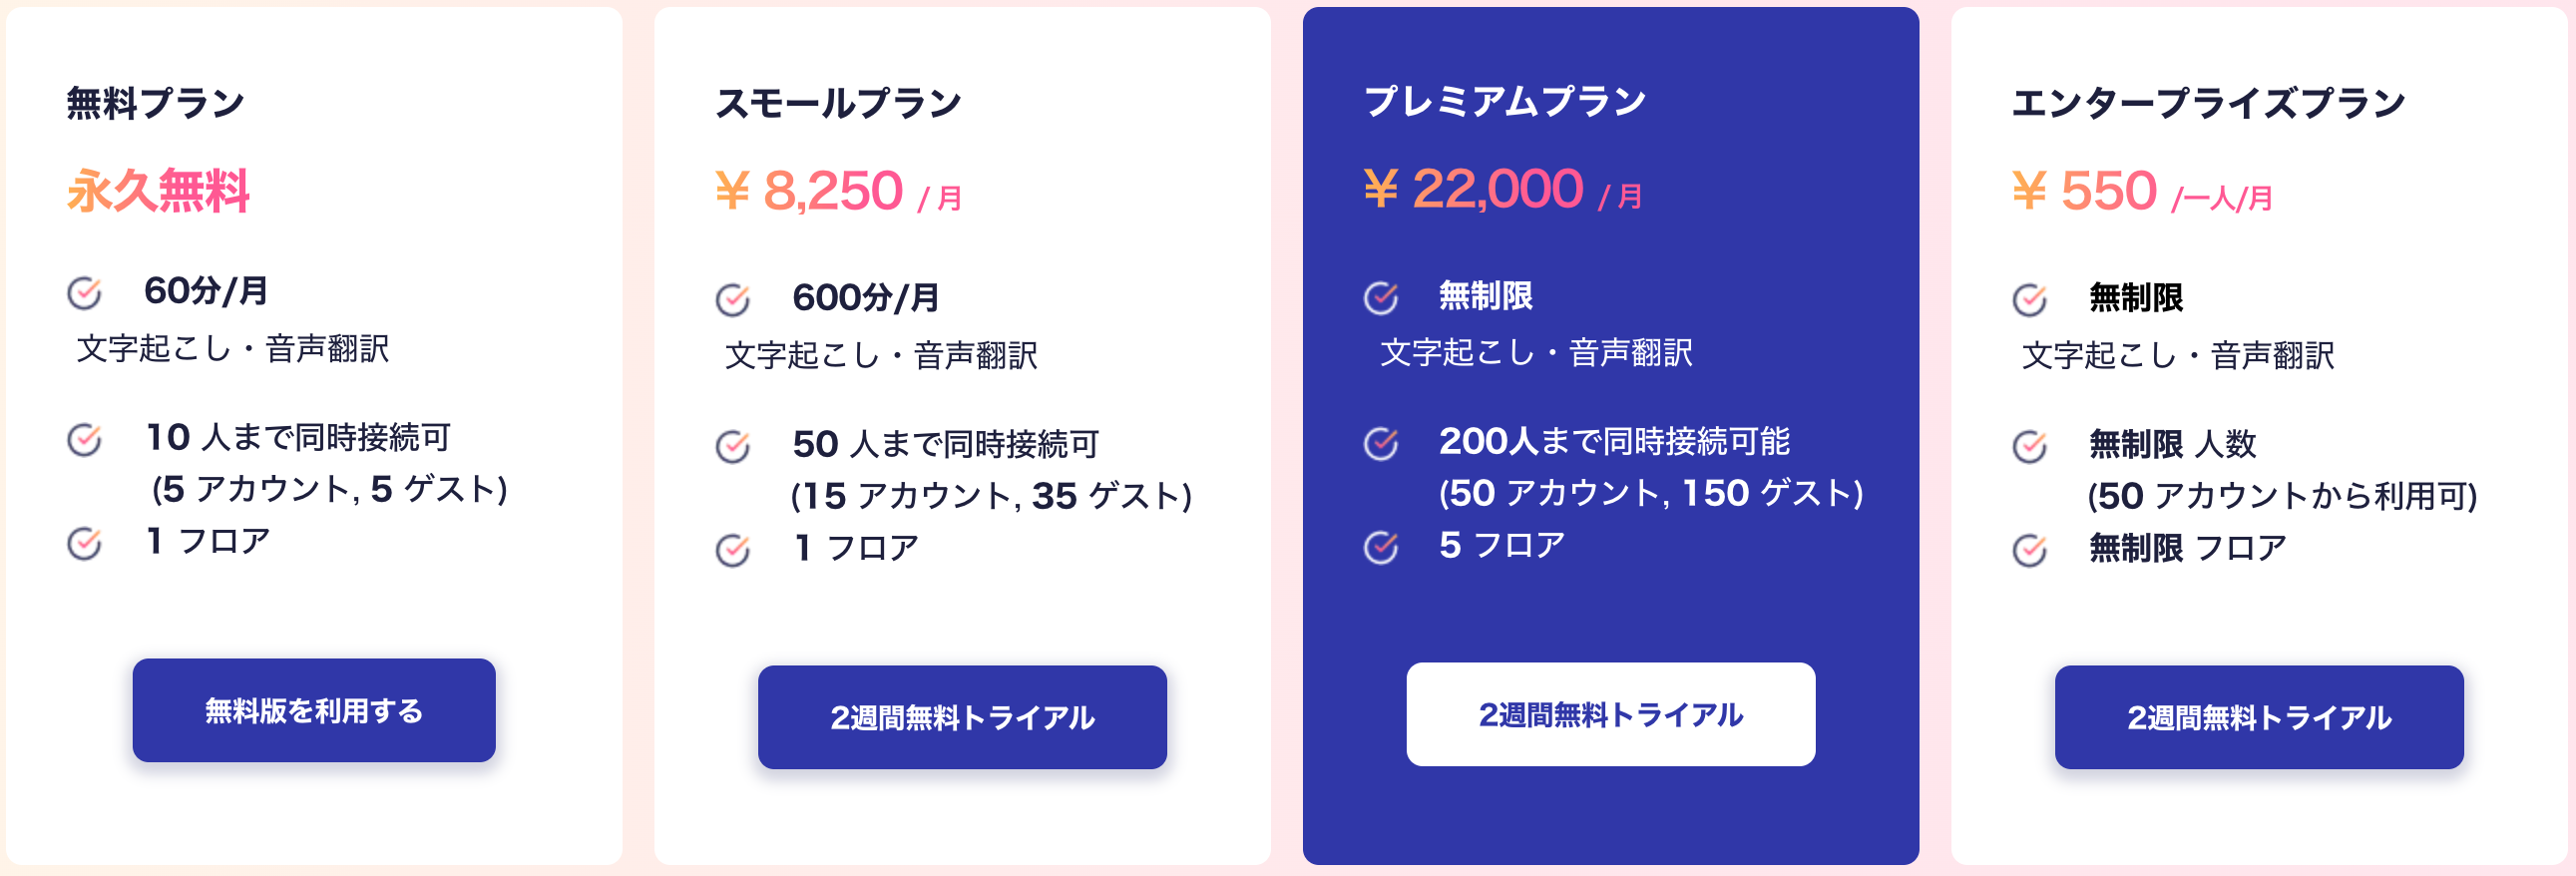Click the ¥ 22,000 price text
Screen dimensions: 2576x876
click(x=1474, y=188)
